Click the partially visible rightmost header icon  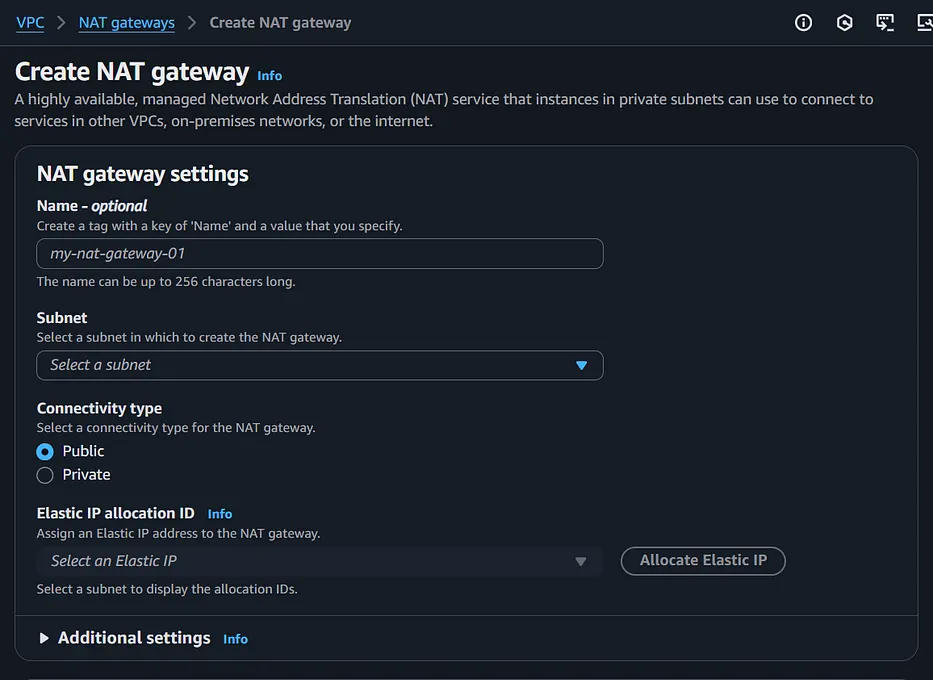[x=925, y=23]
